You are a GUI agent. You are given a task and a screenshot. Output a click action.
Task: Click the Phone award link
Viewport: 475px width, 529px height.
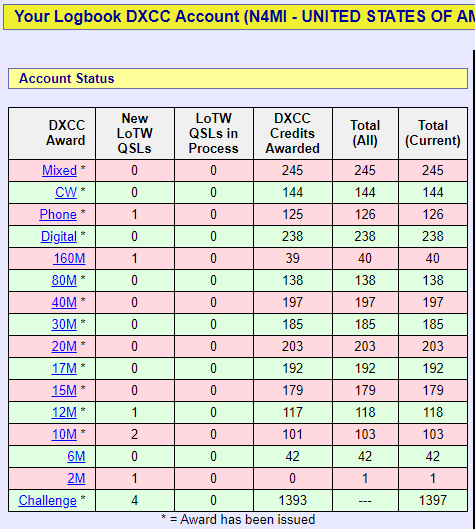click(58, 214)
